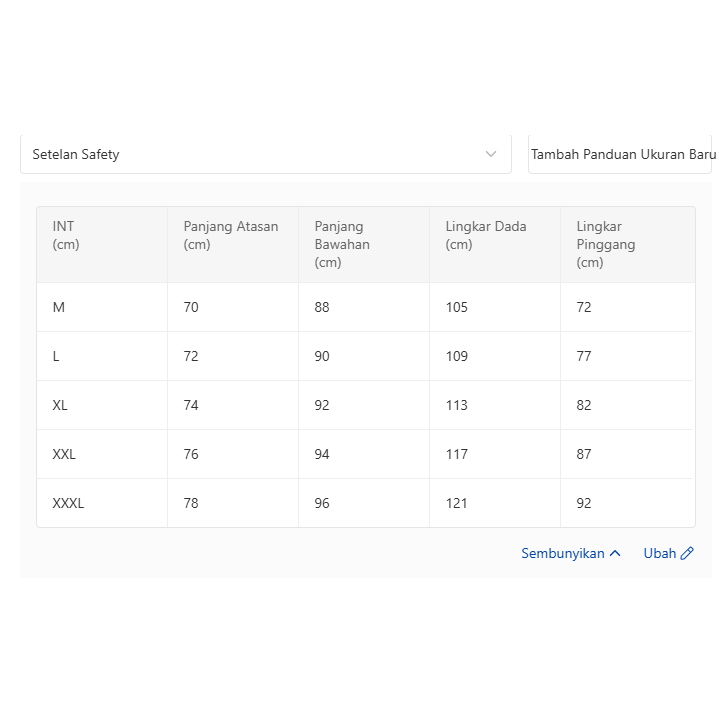Screen dimensions: 719x719
Task: Open the Setelan Safety dropdown
Action: pos(265,154)
